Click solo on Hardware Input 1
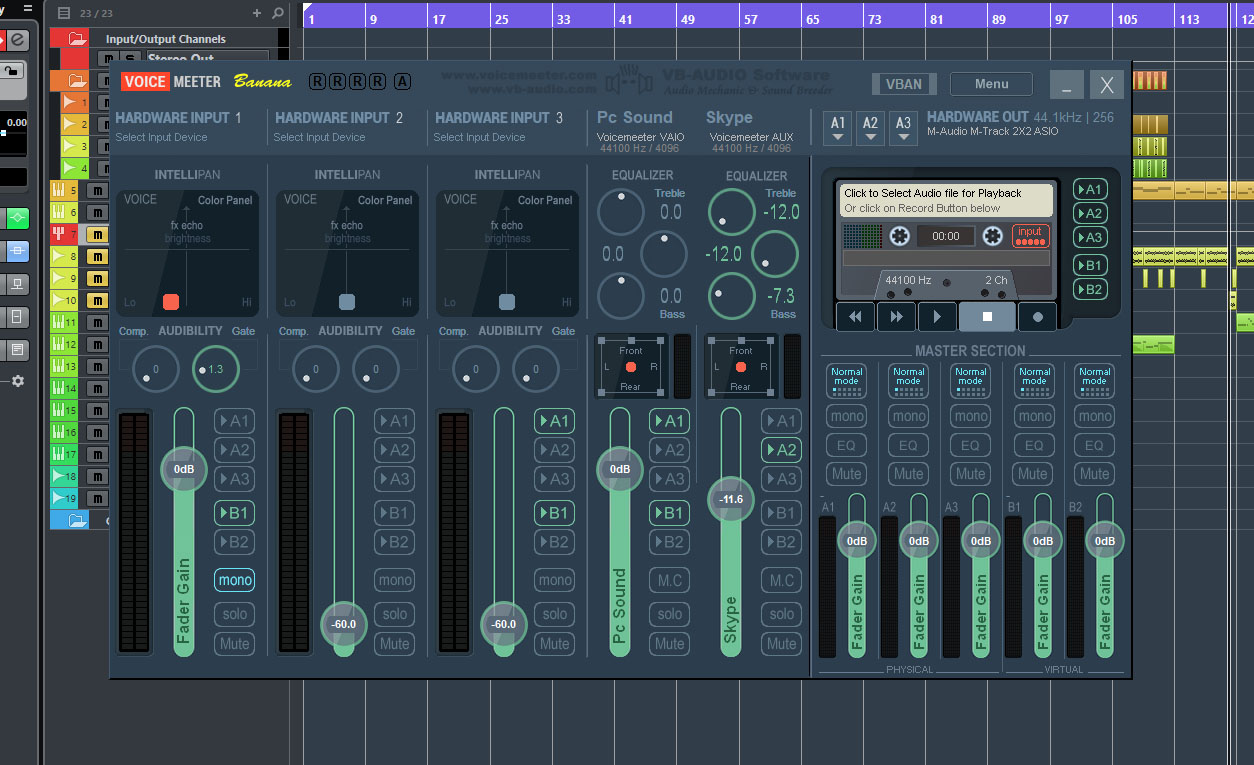This screenshot has height=765, width=1254. pyautogui.click(x=235, y=614)
